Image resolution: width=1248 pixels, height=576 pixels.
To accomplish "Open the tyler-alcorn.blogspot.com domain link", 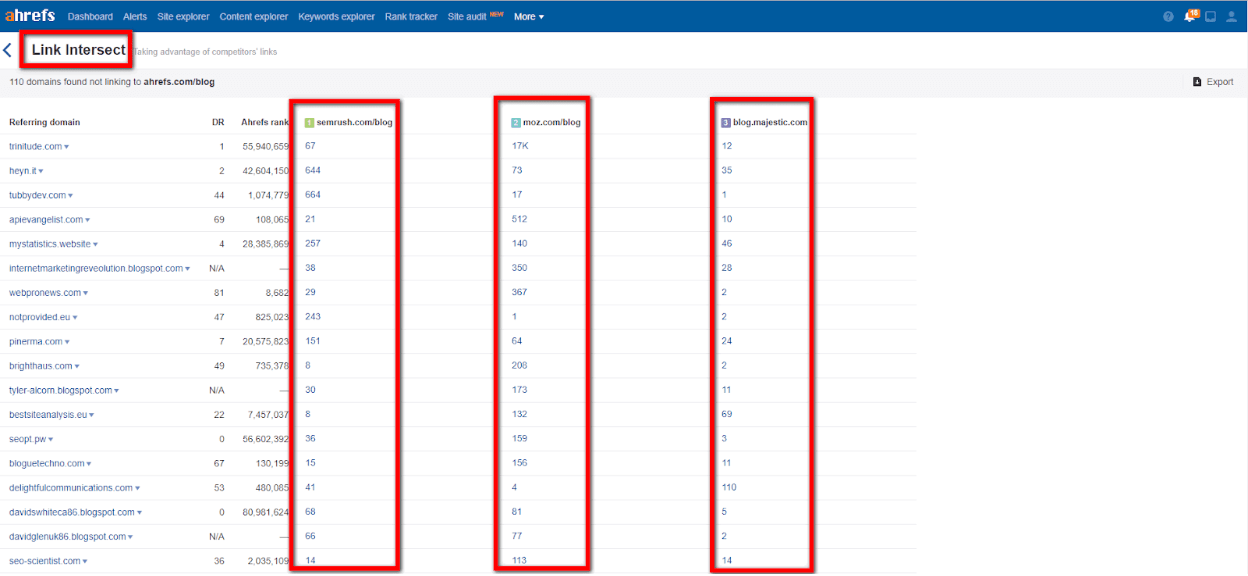I will coord(60,390).
